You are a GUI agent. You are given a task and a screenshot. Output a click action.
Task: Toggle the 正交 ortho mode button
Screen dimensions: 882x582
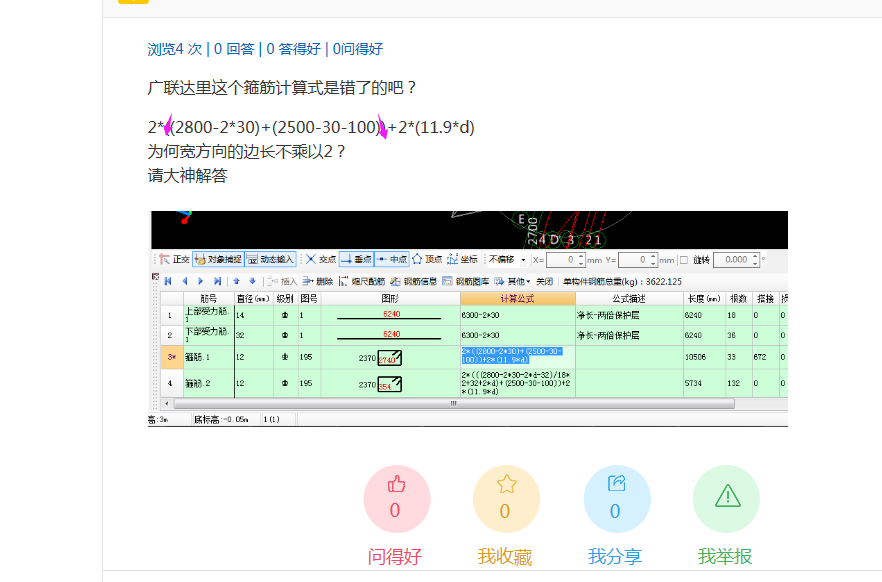pos(174,259)
